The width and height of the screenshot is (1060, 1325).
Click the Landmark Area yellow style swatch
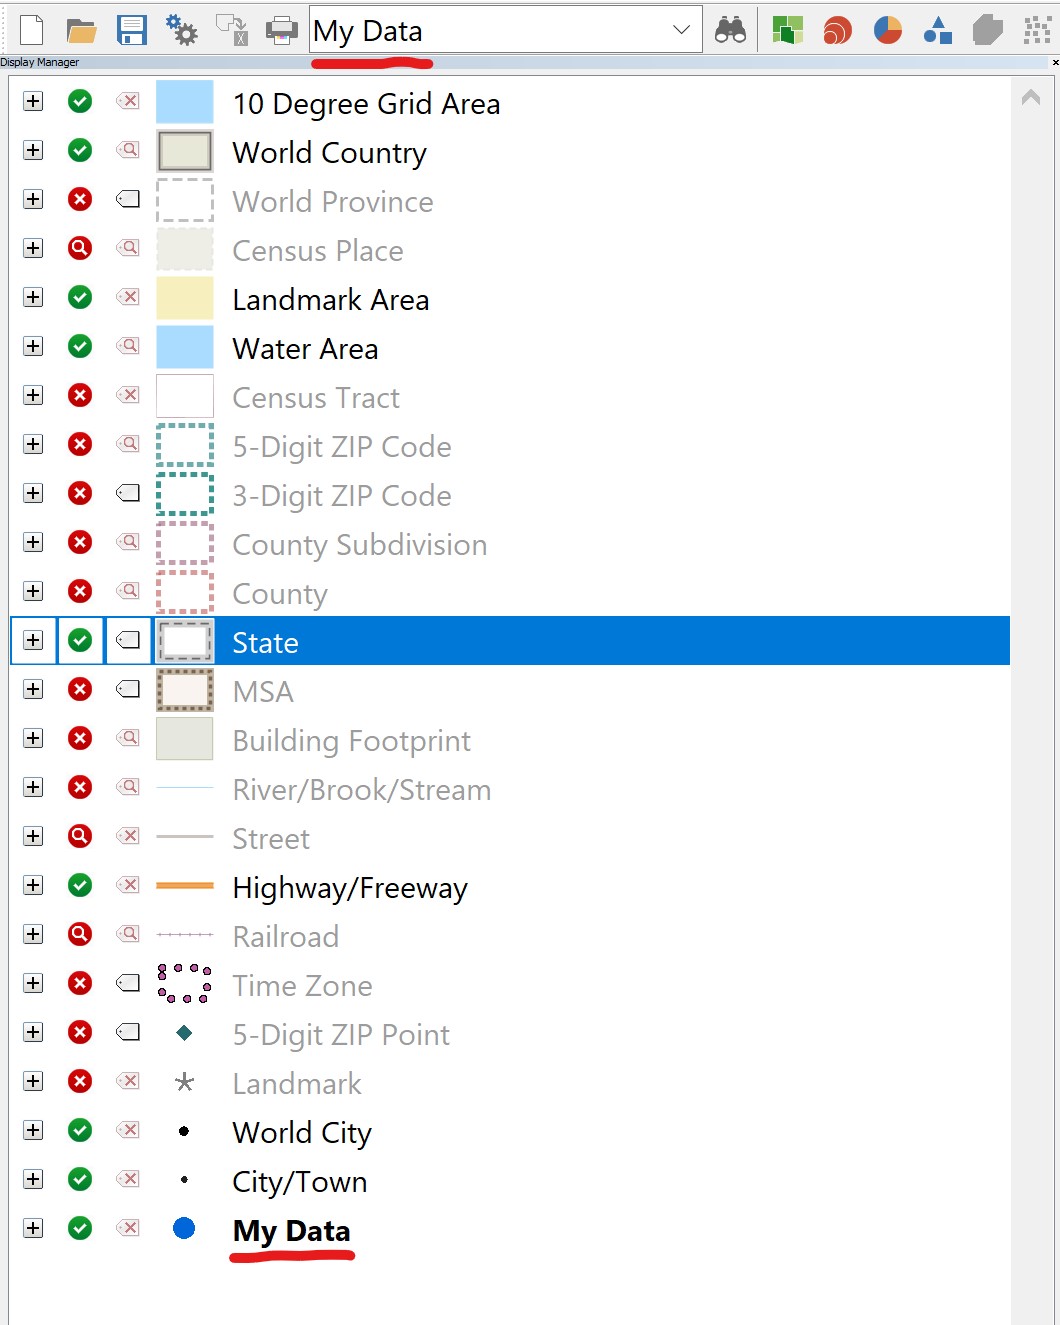tap(185, 298)
